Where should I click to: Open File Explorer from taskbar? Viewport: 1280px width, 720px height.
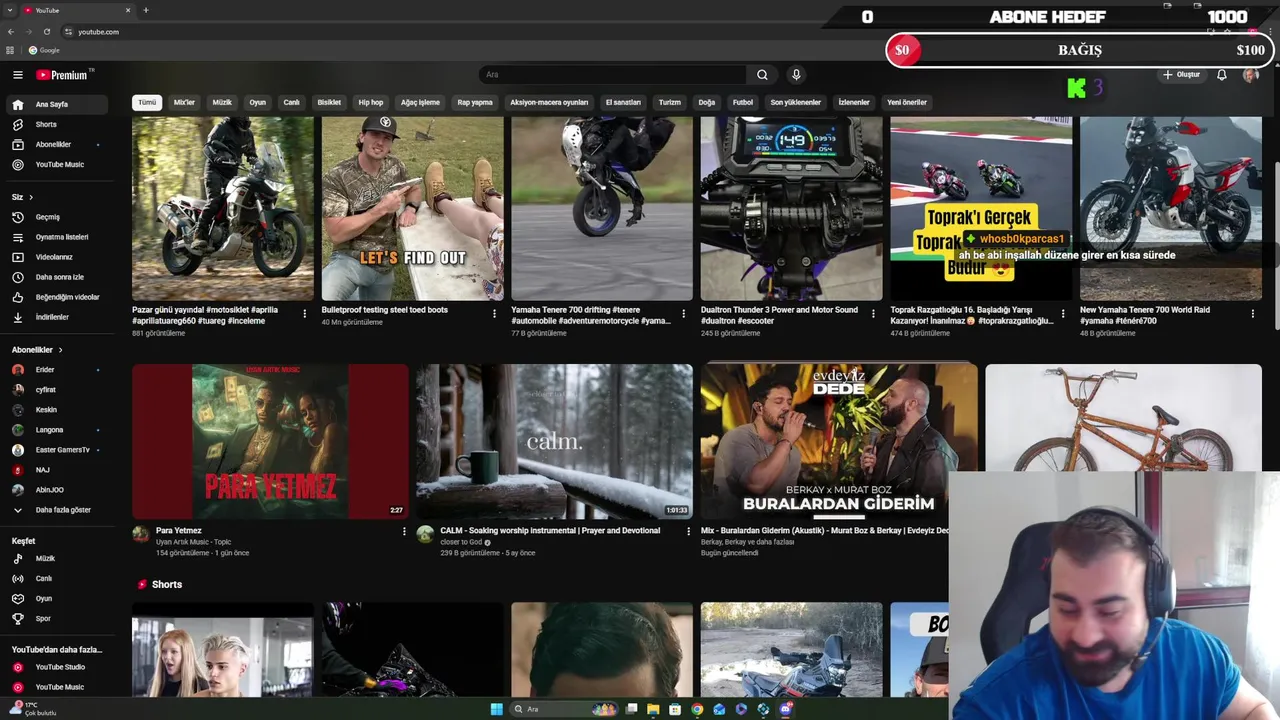pos(653,709)
